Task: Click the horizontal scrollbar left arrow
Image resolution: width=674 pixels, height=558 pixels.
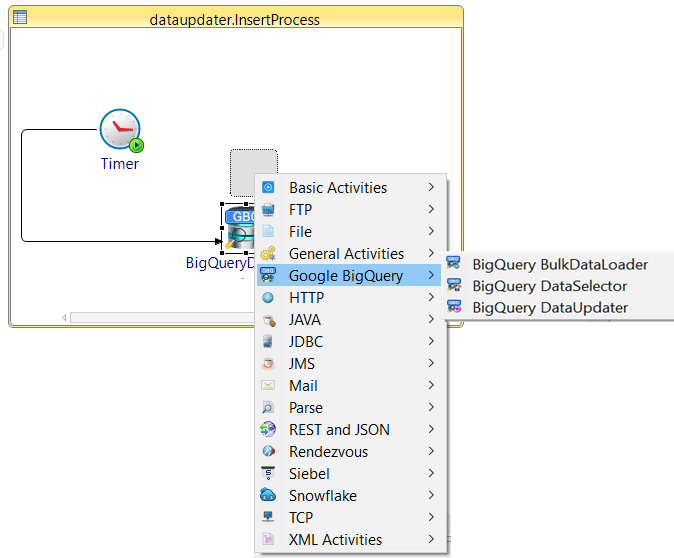Action: 66,318
